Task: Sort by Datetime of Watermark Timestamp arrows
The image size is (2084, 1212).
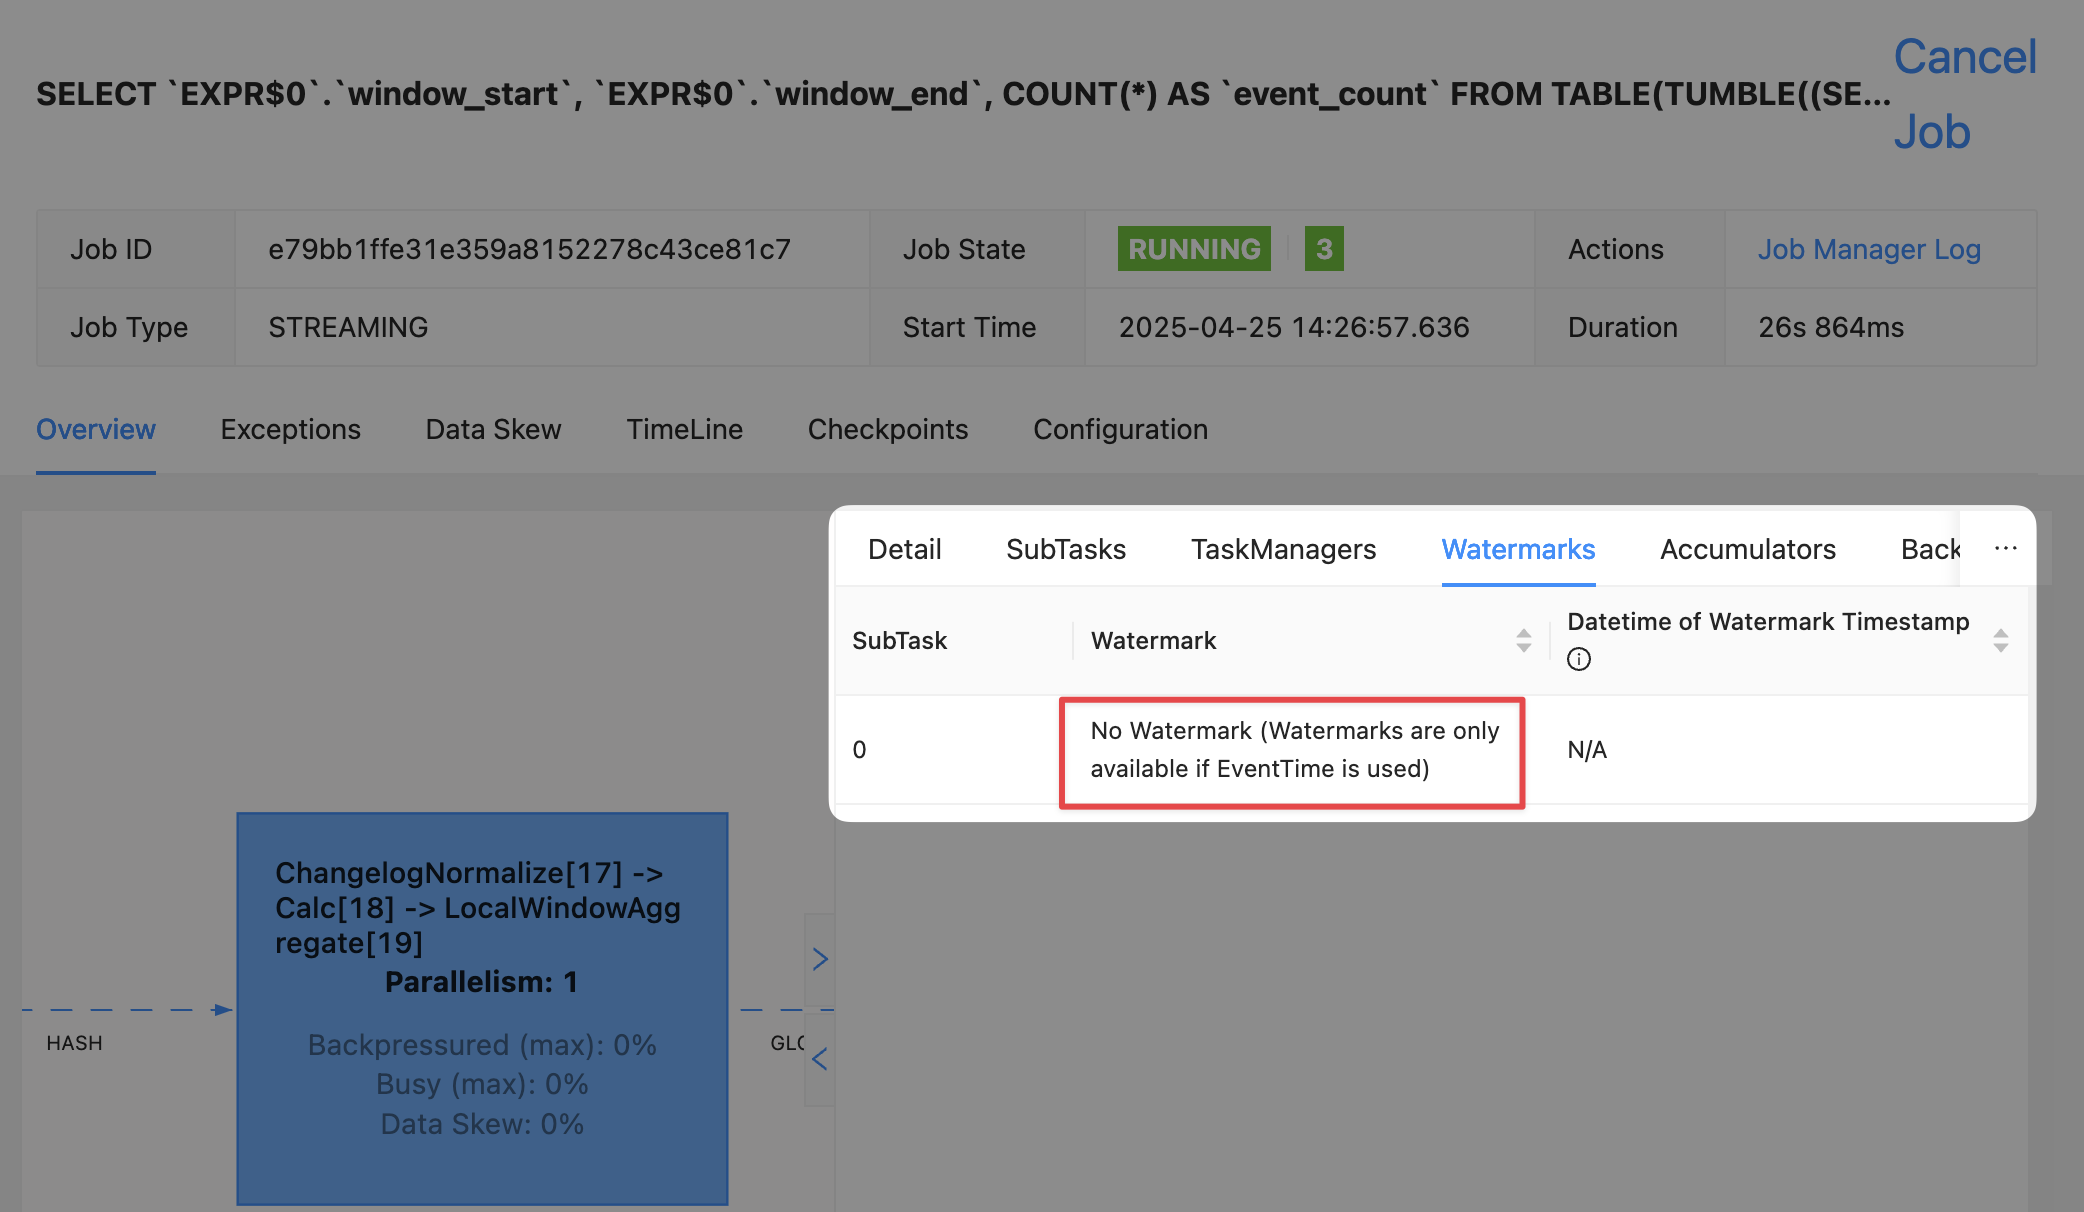Action: coord(2000,640)
